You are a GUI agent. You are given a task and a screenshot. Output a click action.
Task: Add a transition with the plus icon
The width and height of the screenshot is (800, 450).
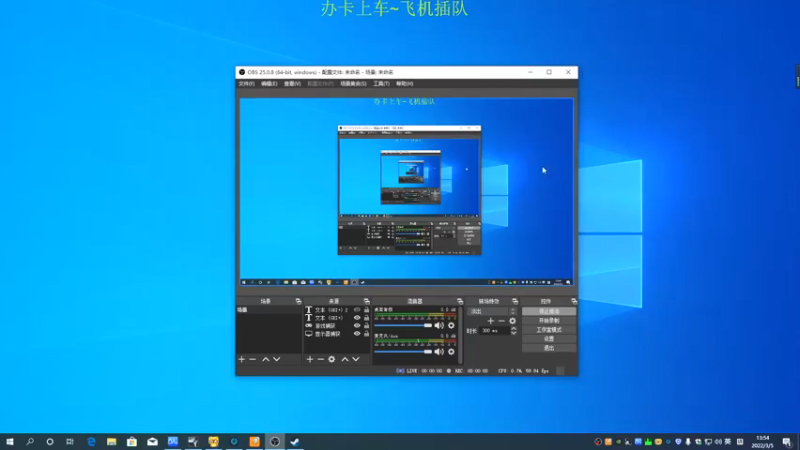tap(491, 321)
